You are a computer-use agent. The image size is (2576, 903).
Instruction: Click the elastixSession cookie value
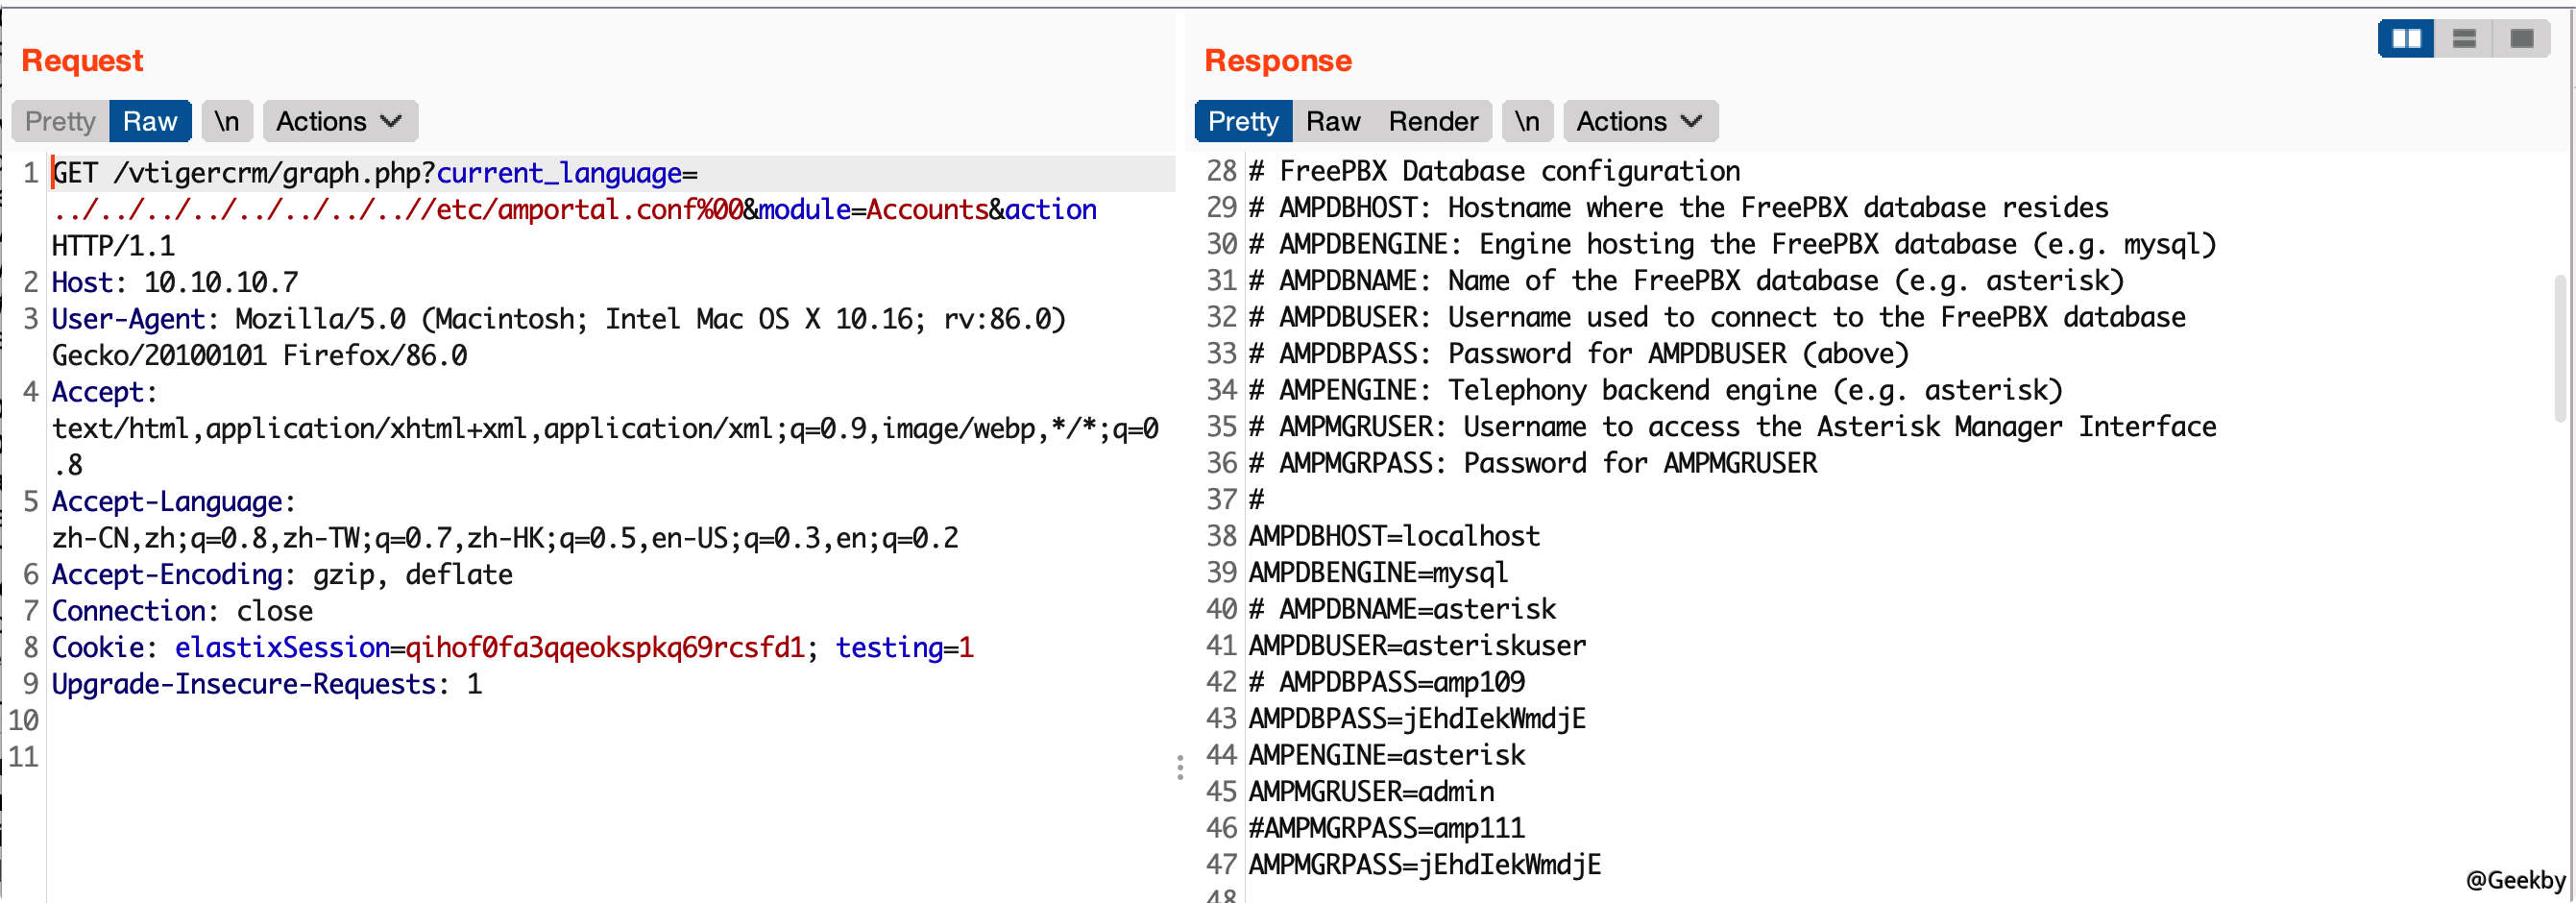pyautogui.click(x=604, y=647)
